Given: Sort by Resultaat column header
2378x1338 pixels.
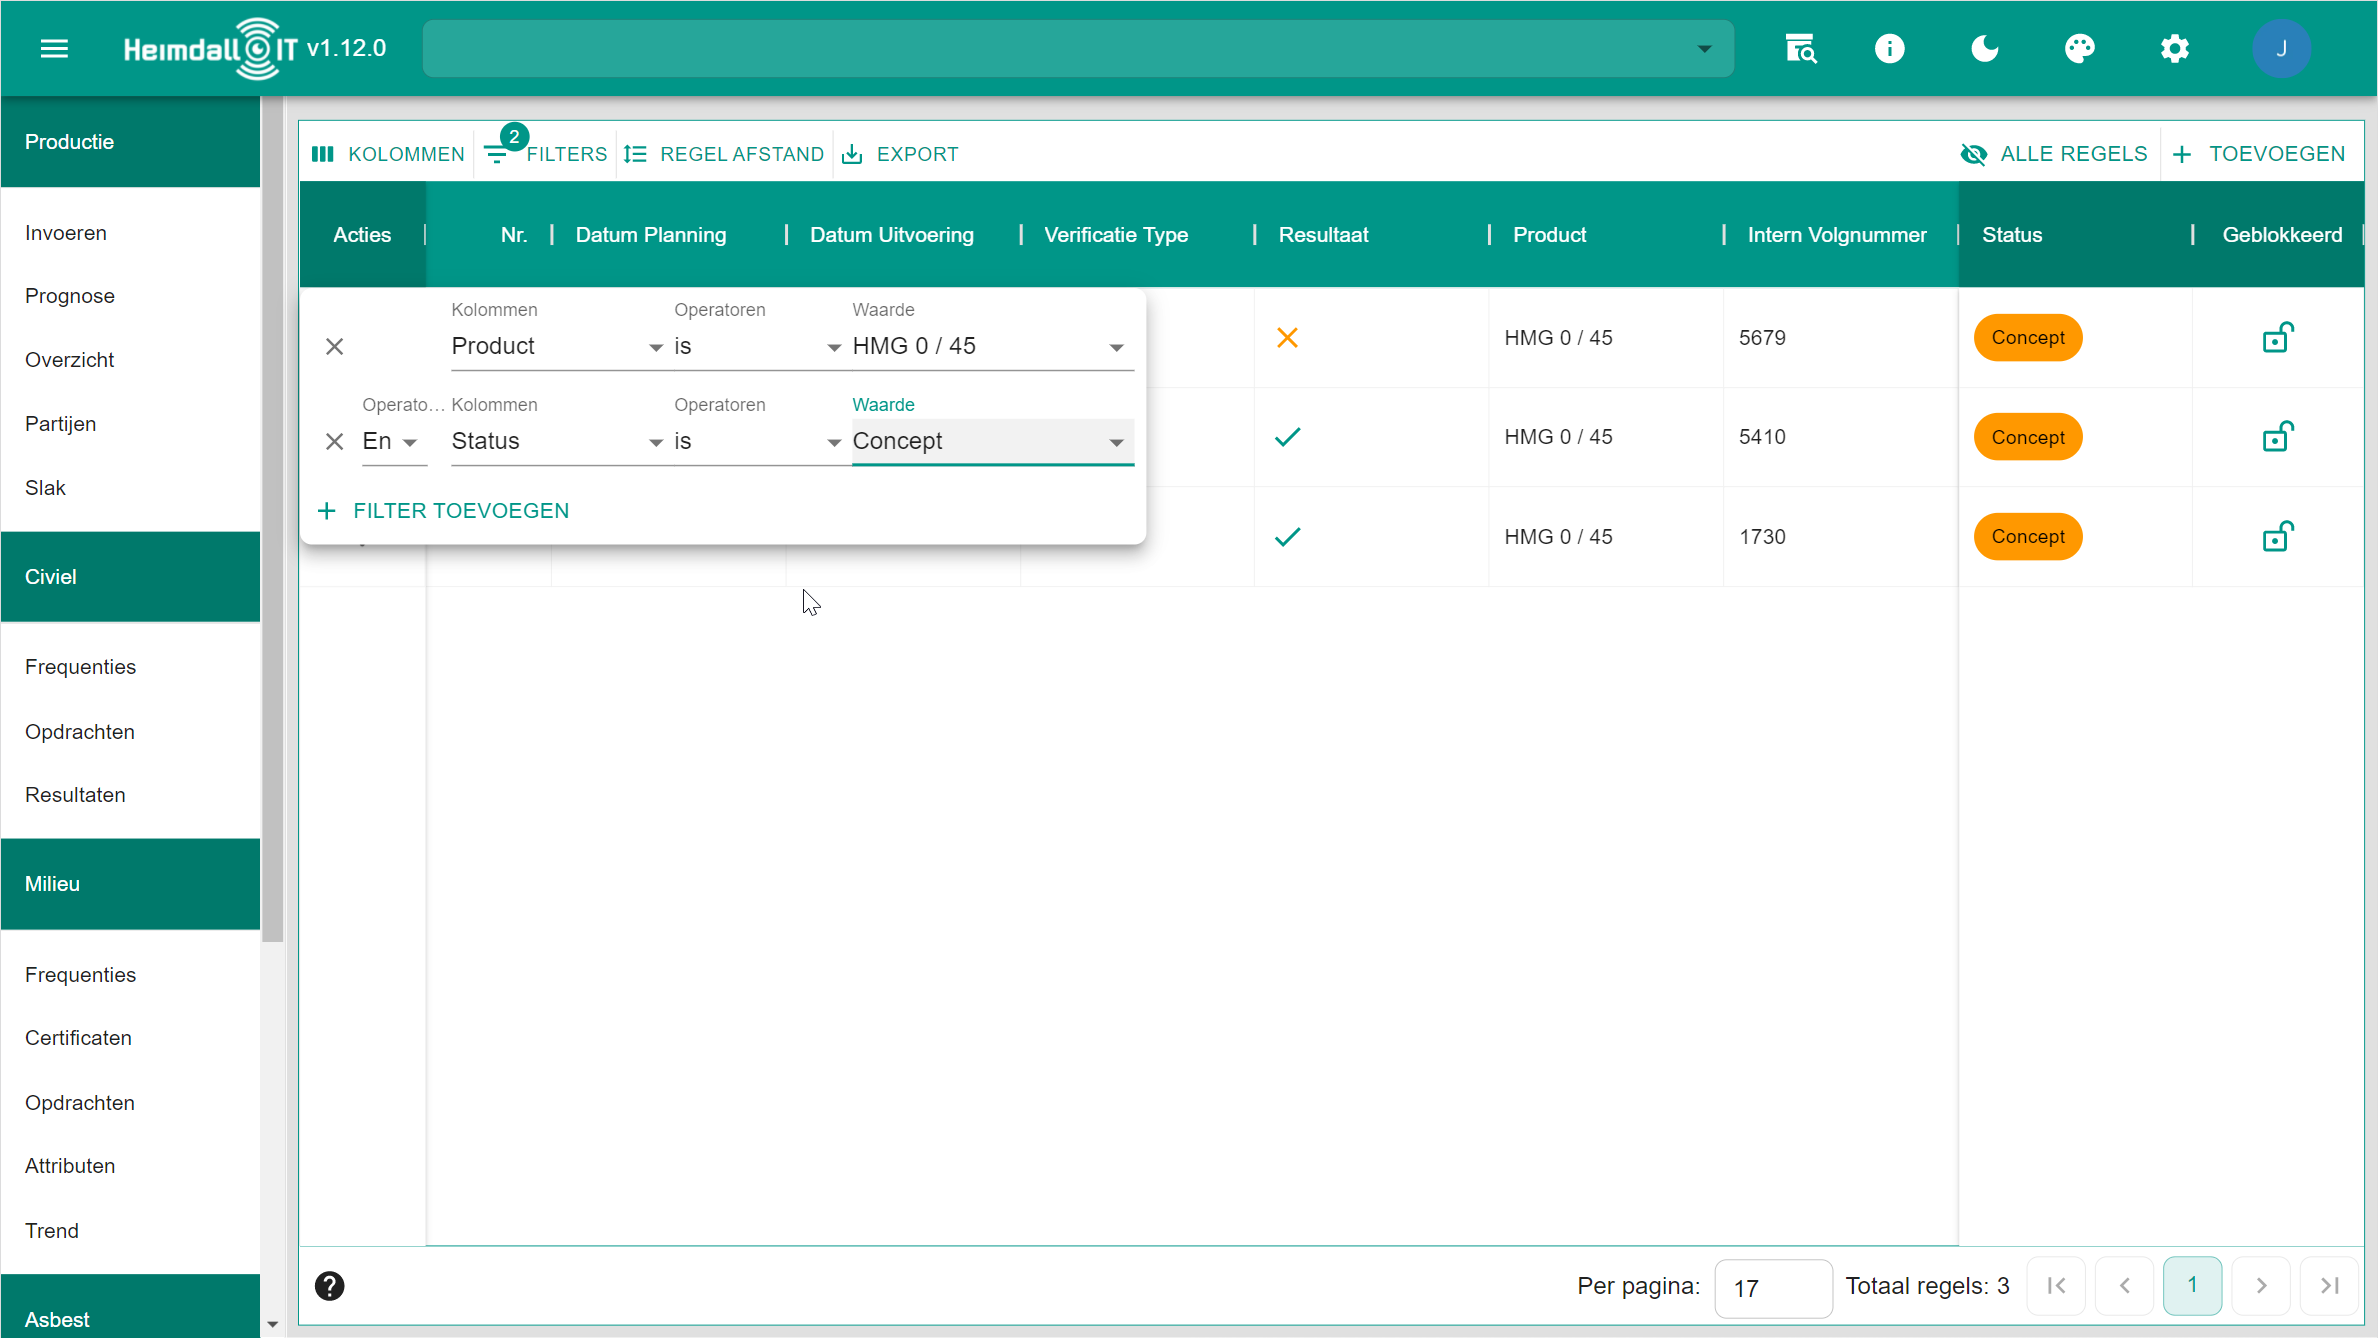Looking at the screenshot, I should [1322, 235].
